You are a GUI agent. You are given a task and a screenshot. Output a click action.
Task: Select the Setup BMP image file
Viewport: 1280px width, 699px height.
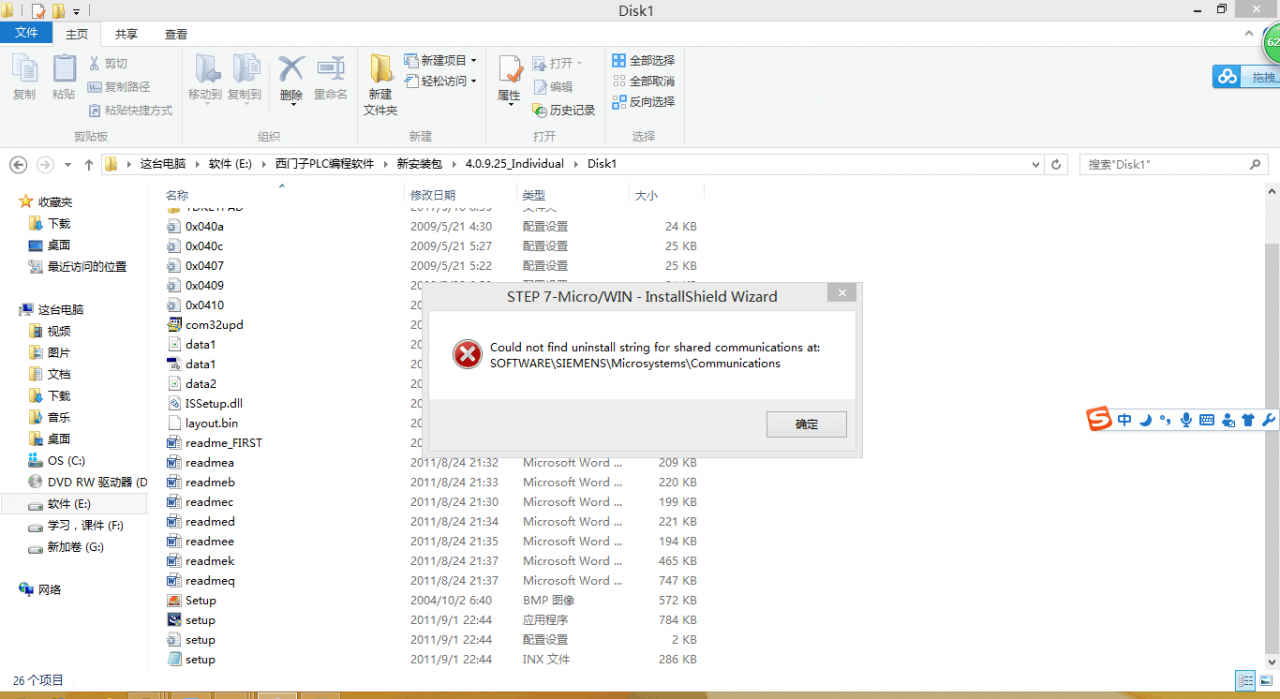tap(200, 600)
